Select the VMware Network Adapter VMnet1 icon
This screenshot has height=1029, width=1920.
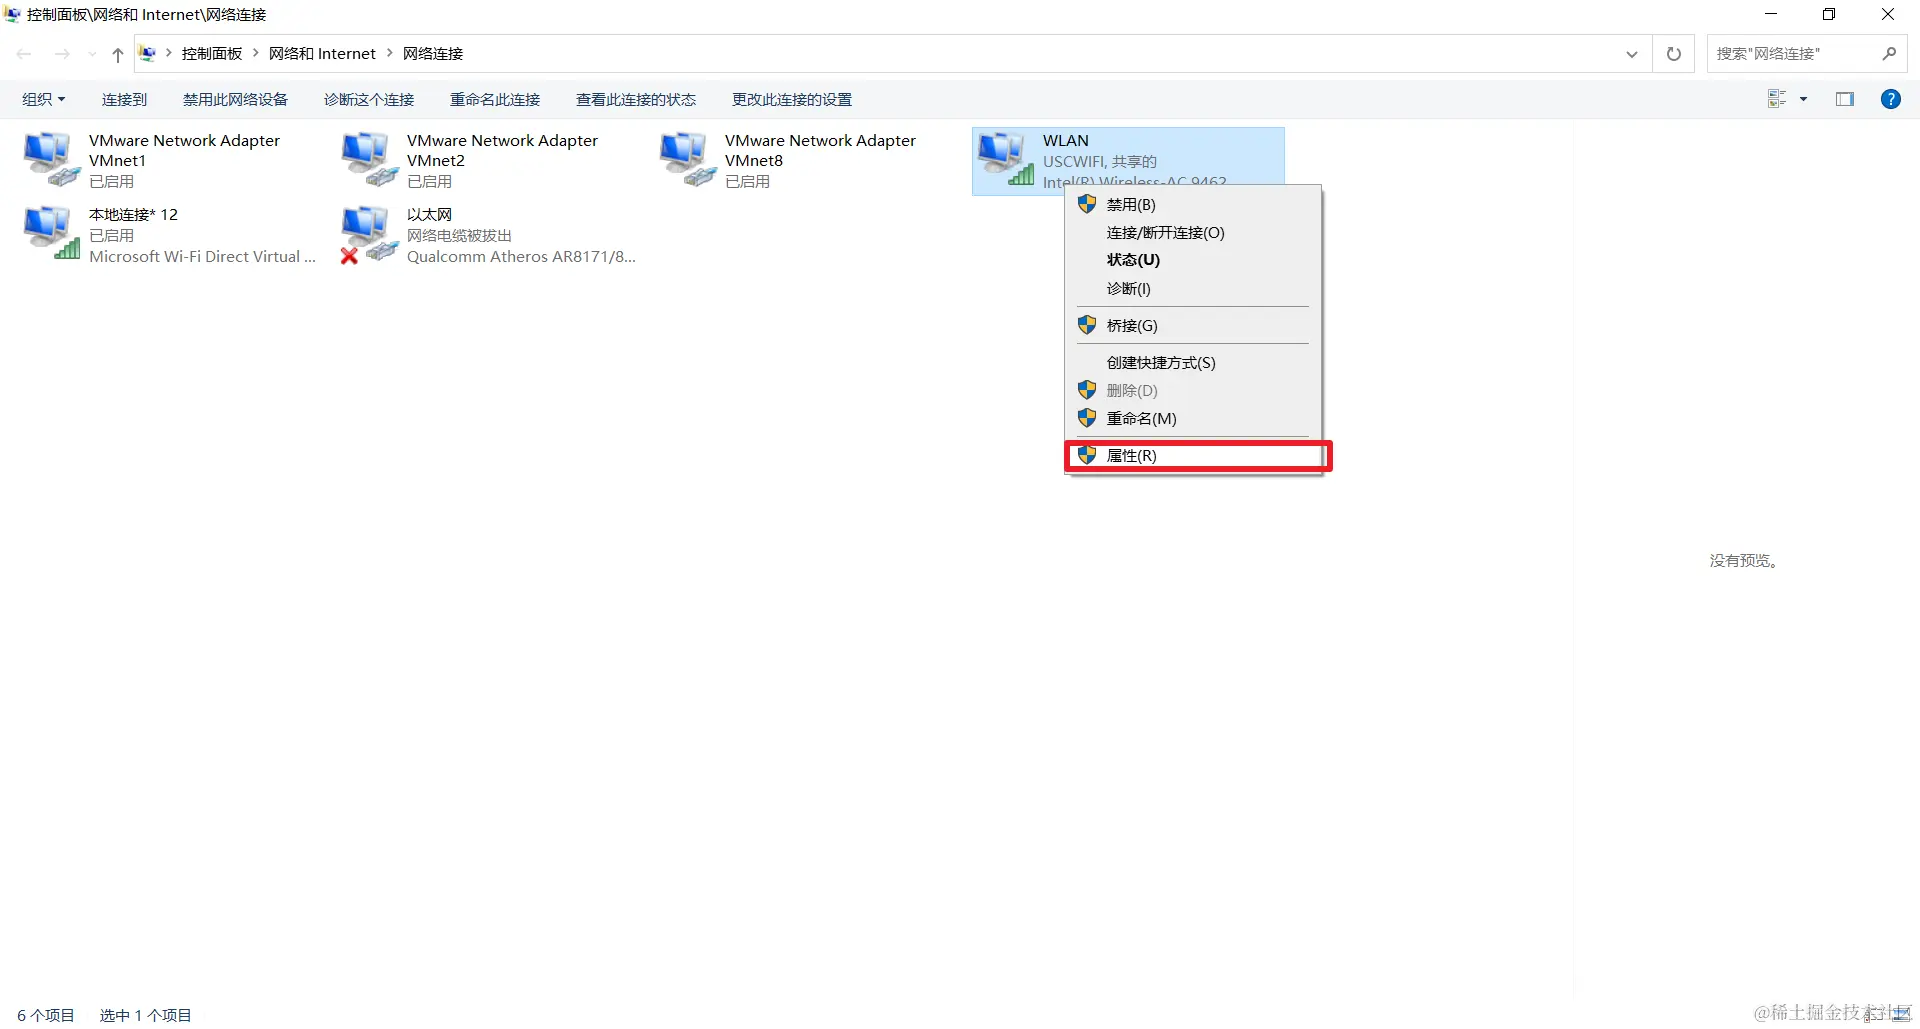pyautogui.click(x=51, y=160)
